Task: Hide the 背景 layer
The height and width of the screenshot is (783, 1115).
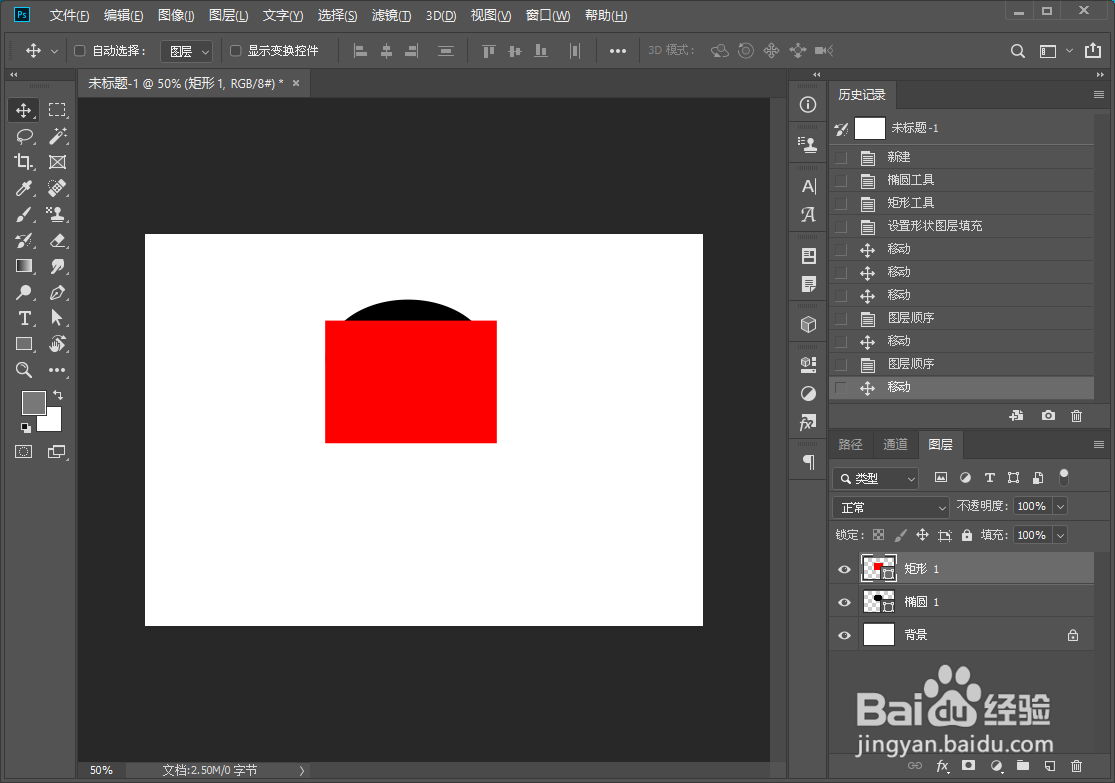Action: click(844, 635)
